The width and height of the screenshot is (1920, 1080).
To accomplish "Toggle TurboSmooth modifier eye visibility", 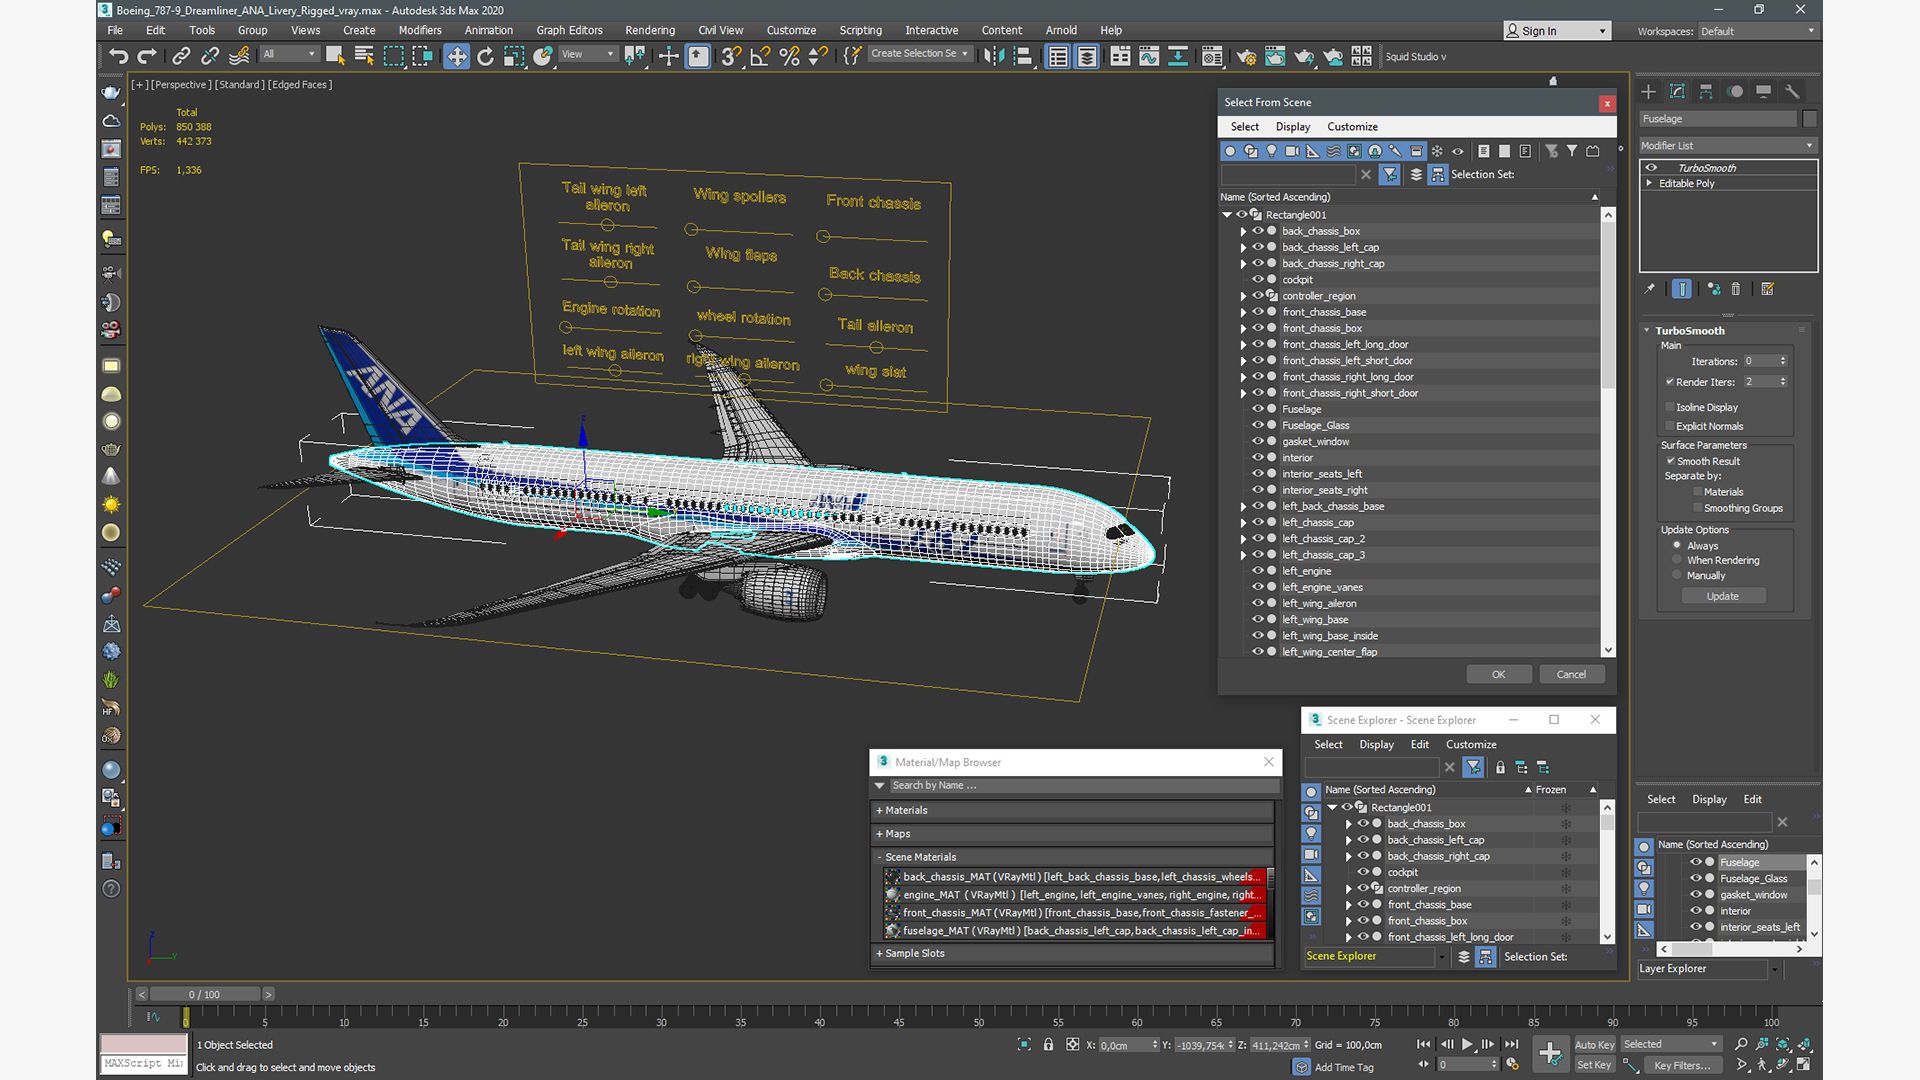I will (x=1651, y=168).
